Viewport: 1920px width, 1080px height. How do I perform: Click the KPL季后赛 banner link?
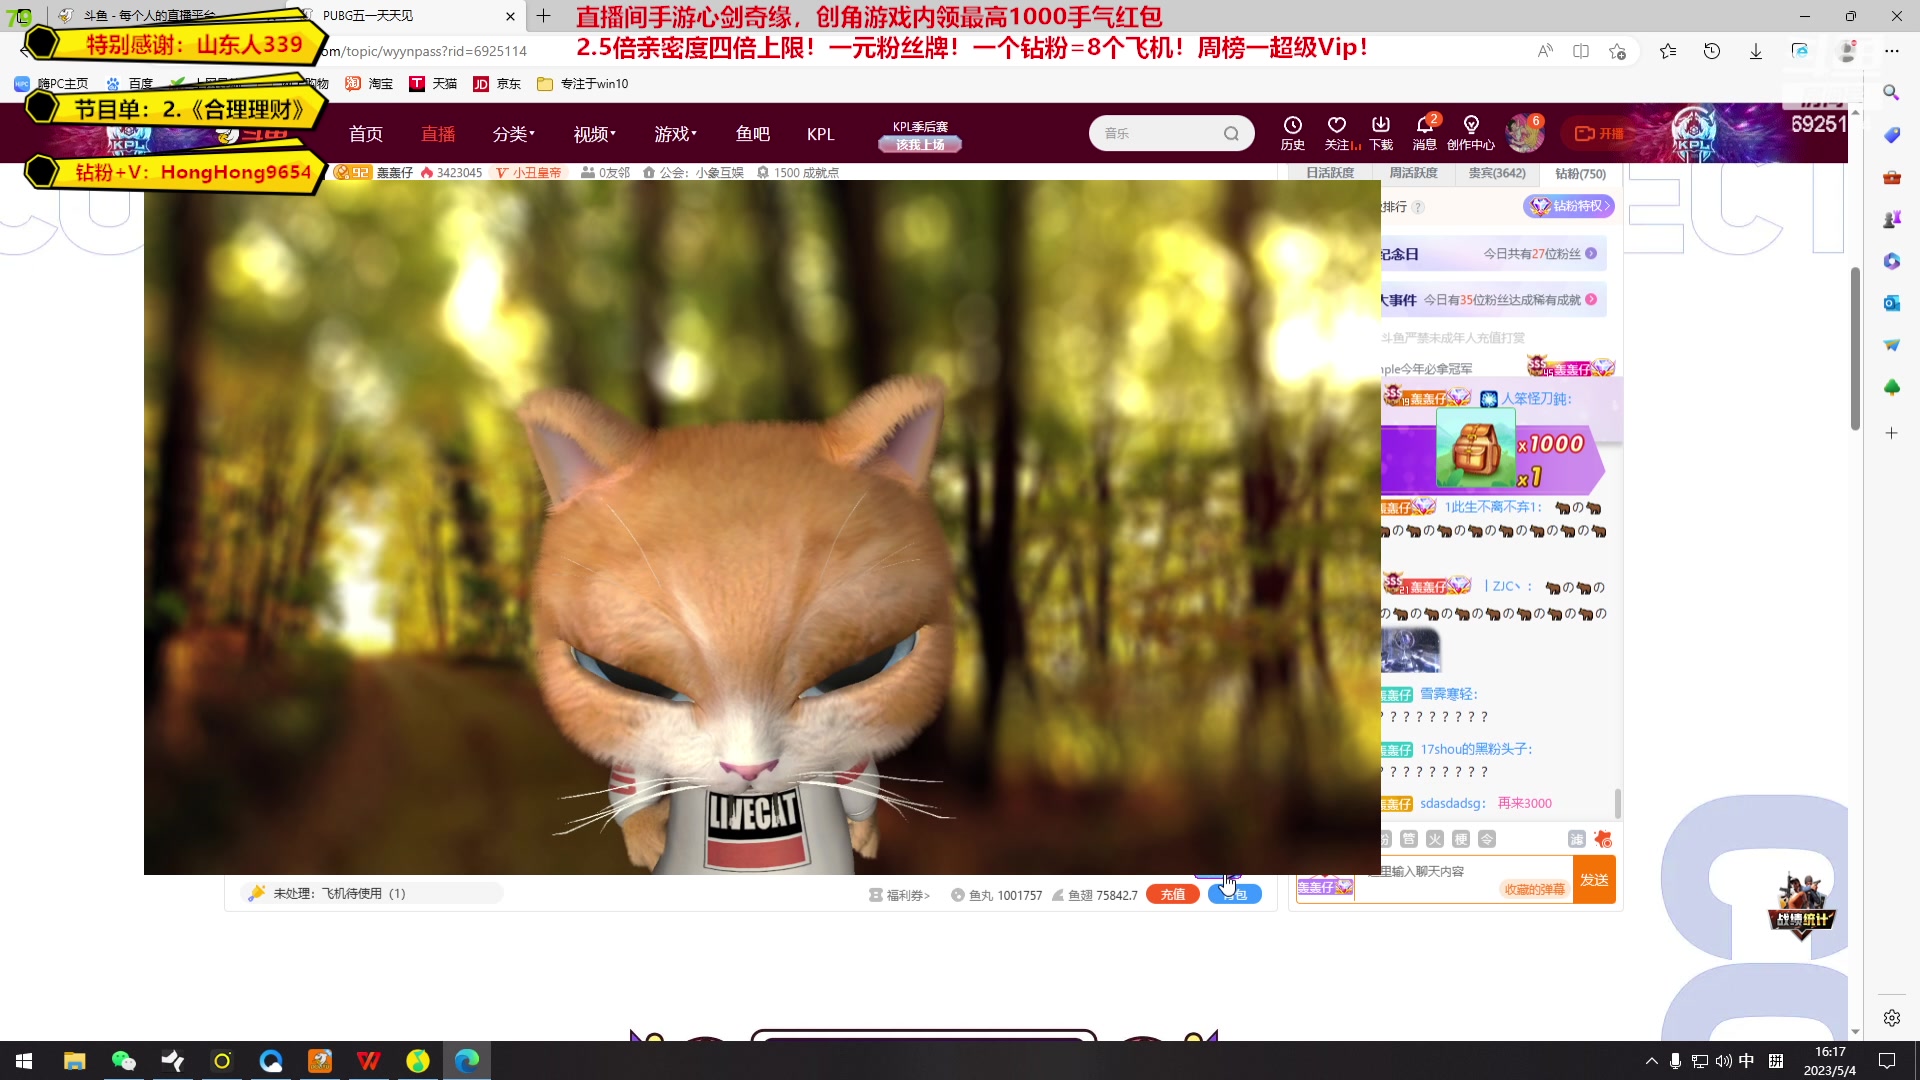point(920,135)
